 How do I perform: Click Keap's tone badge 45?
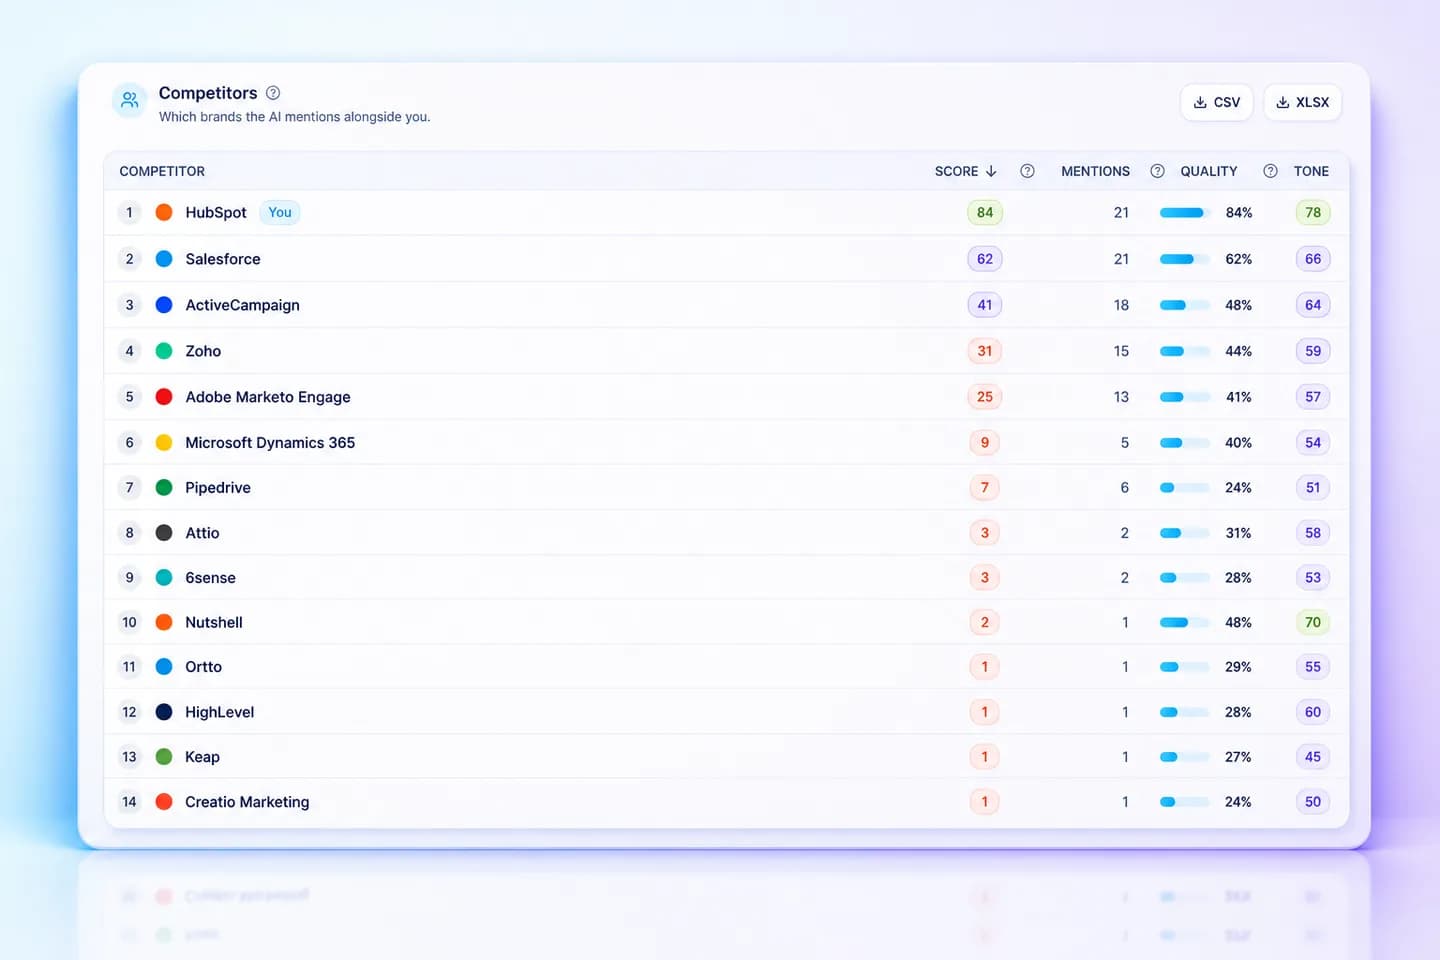[x=1313, y=757]
